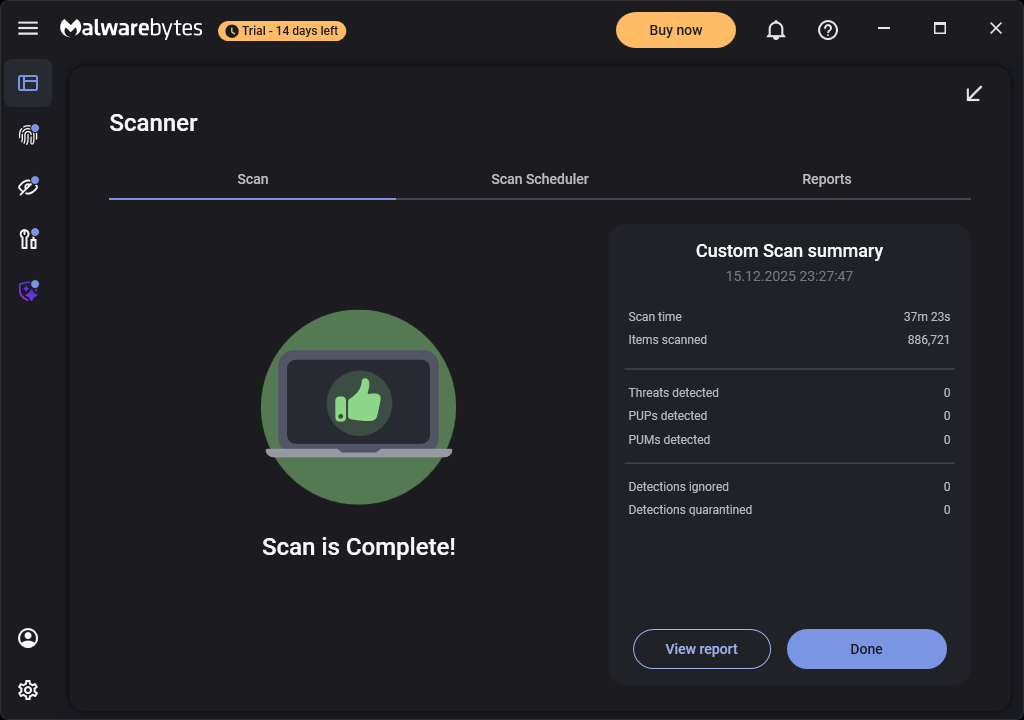Switch to the Scan Scheduler tab
This screenshot has width=1024, height=720.
(x=539, y=179)
